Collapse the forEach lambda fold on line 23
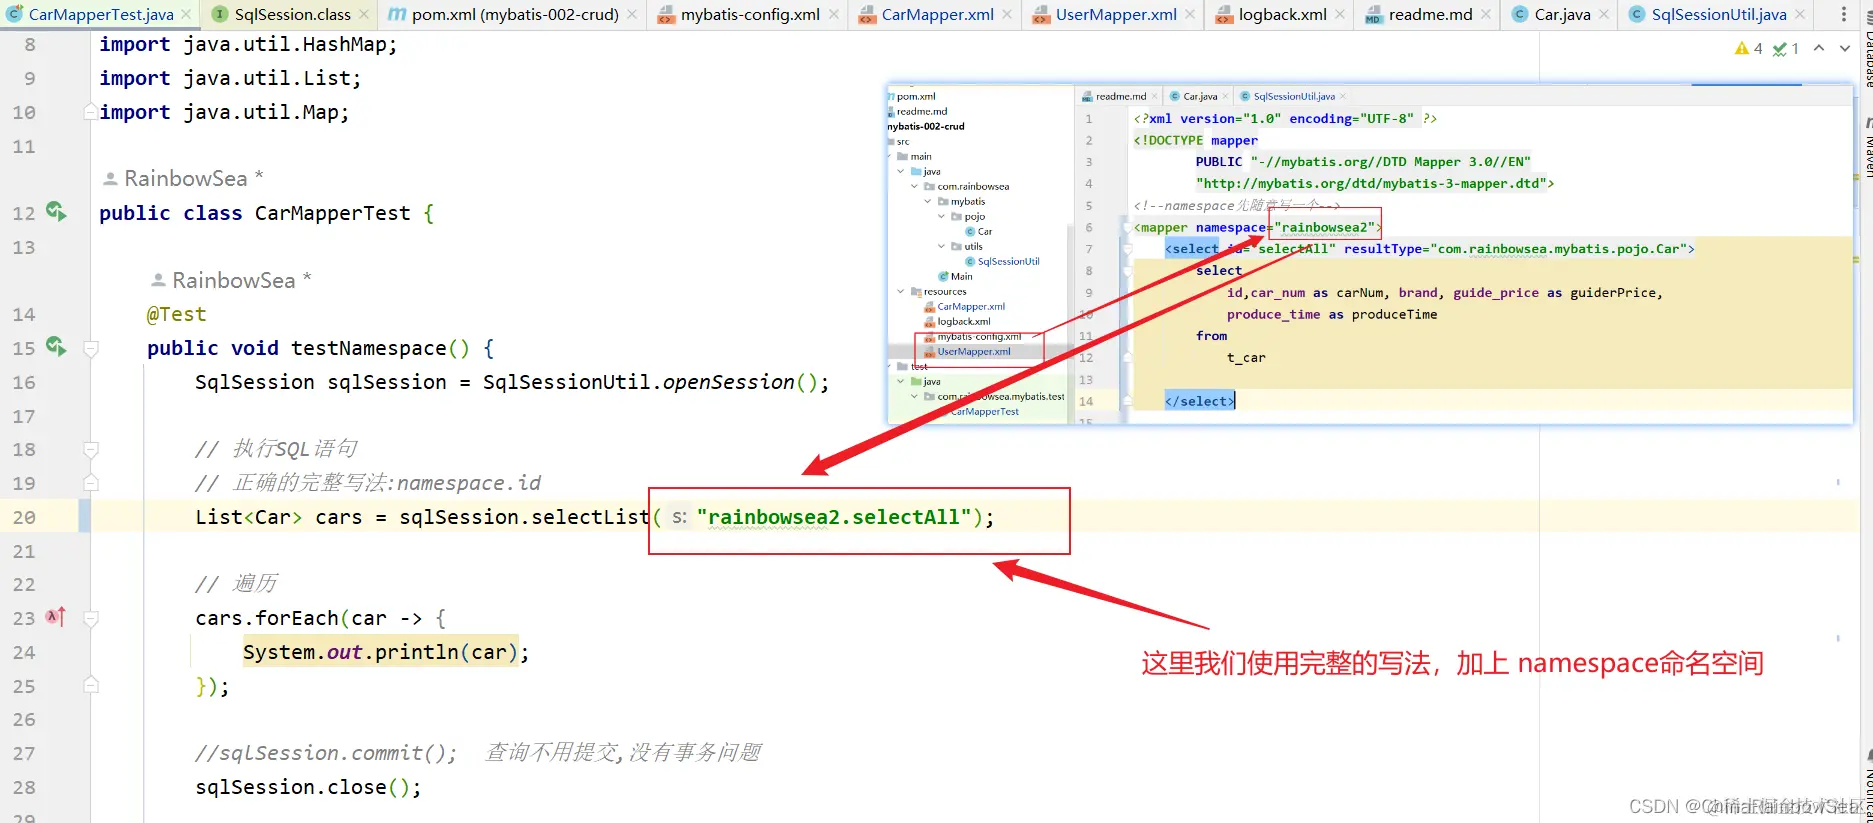Screen dimensions: 1873x823 91,618
